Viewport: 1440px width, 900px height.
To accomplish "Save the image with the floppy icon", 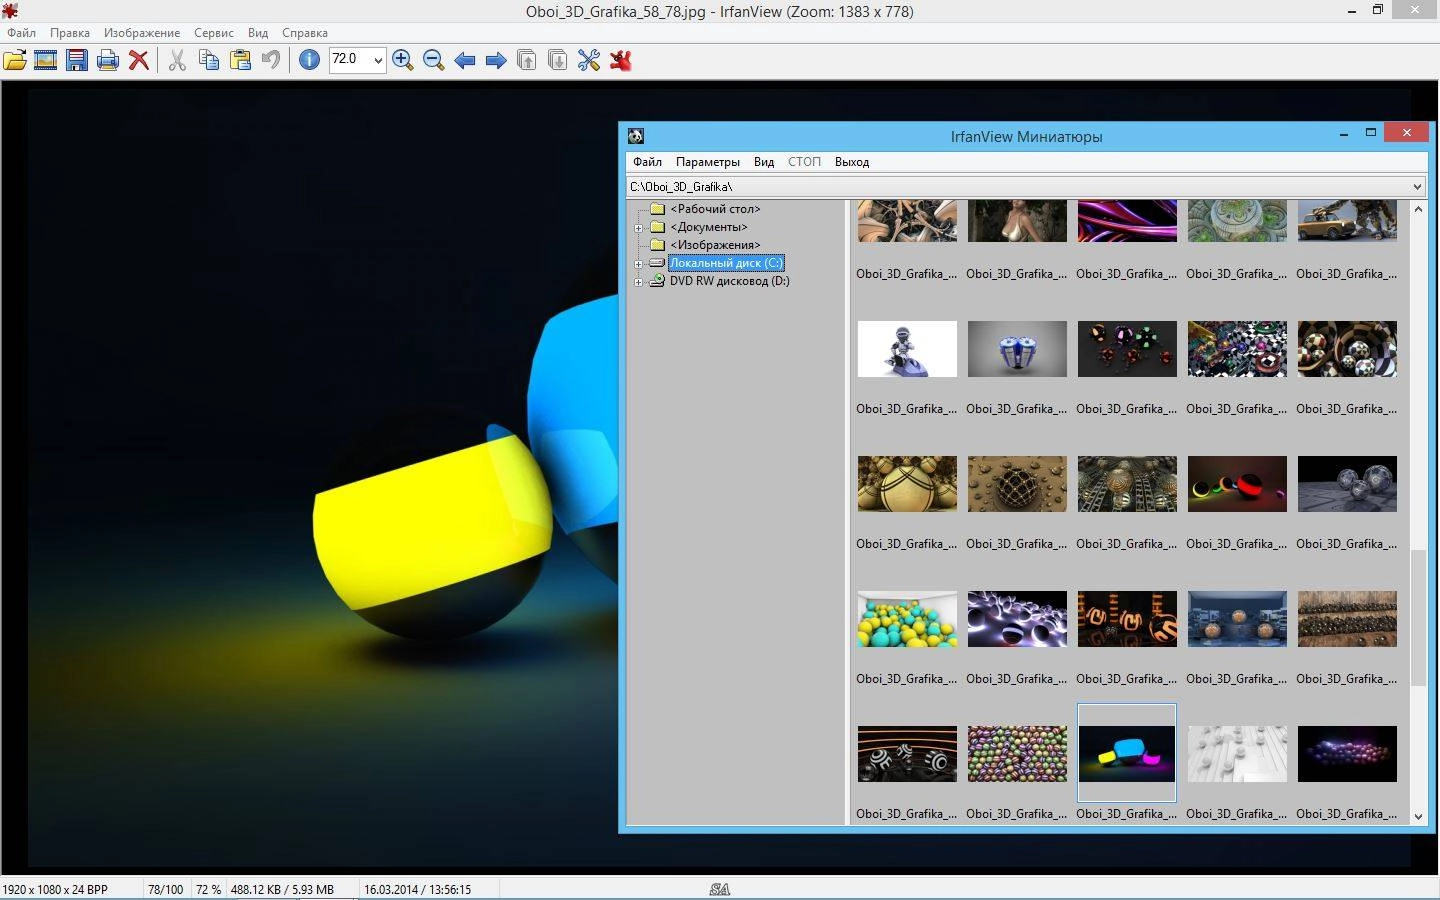I will pos(77,60).
